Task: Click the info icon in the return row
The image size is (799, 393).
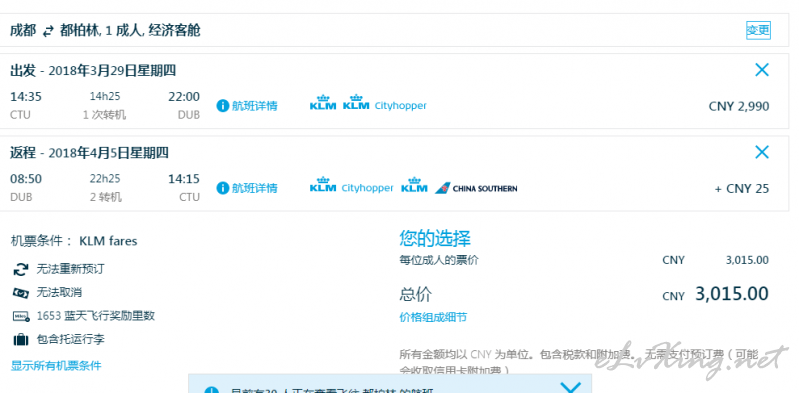Action: point(222,188)
